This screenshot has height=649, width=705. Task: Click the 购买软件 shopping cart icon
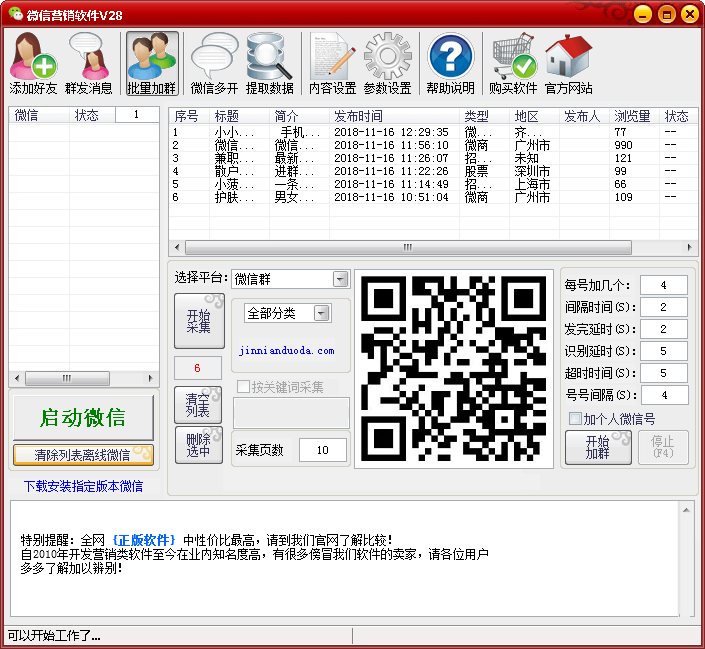pos(513,63)
